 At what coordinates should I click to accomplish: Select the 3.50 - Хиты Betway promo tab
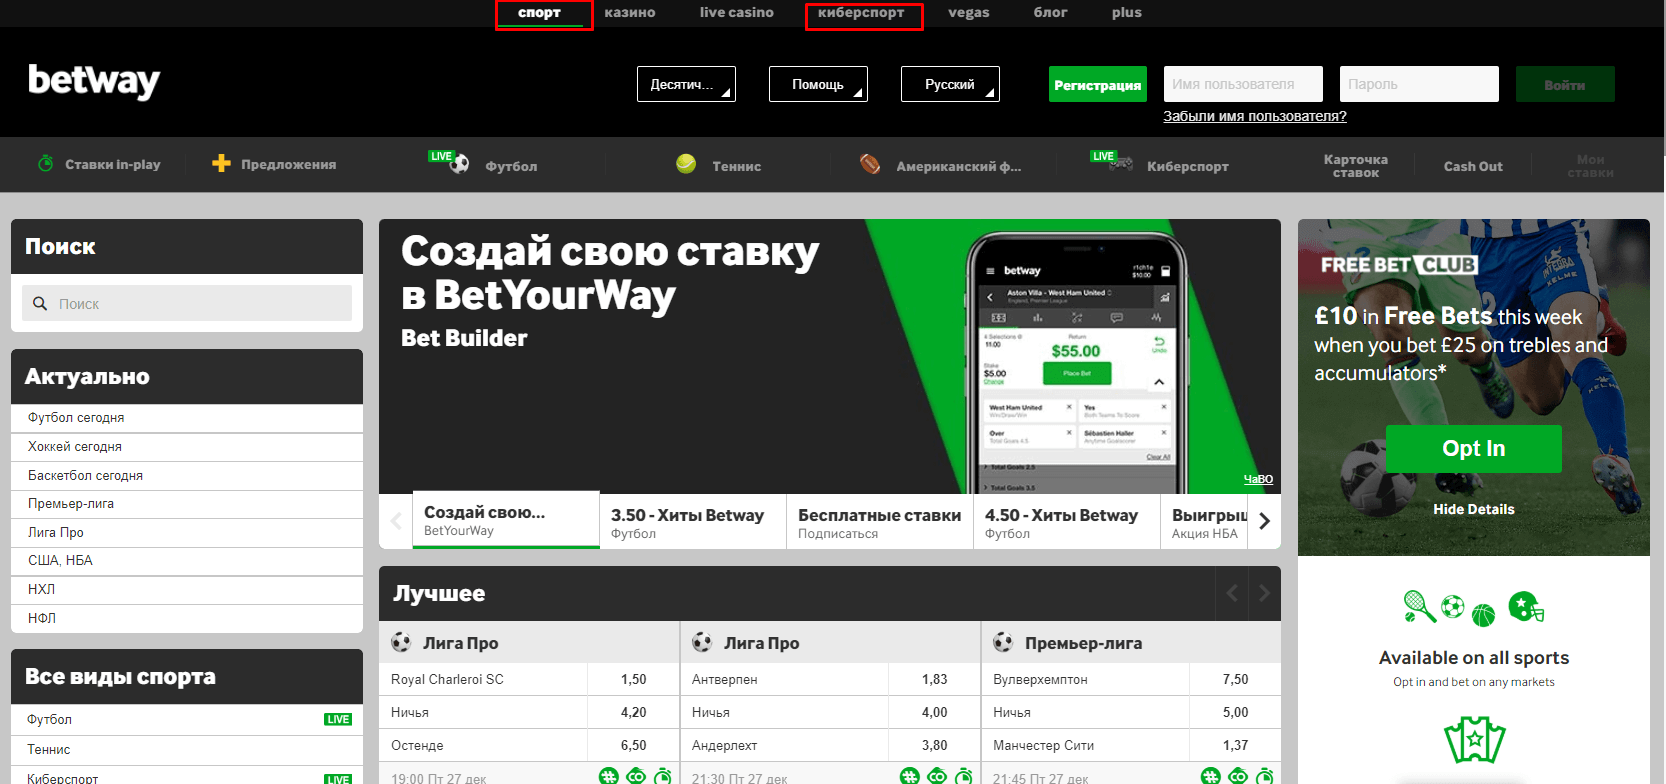pos(693,521)
